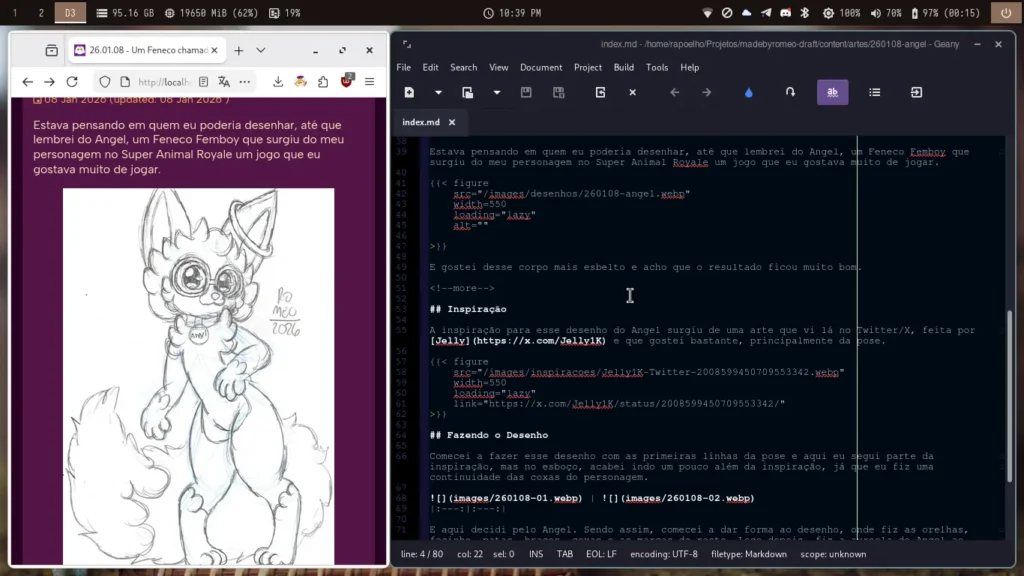Click the power button in top bar

pos(1005,13)
